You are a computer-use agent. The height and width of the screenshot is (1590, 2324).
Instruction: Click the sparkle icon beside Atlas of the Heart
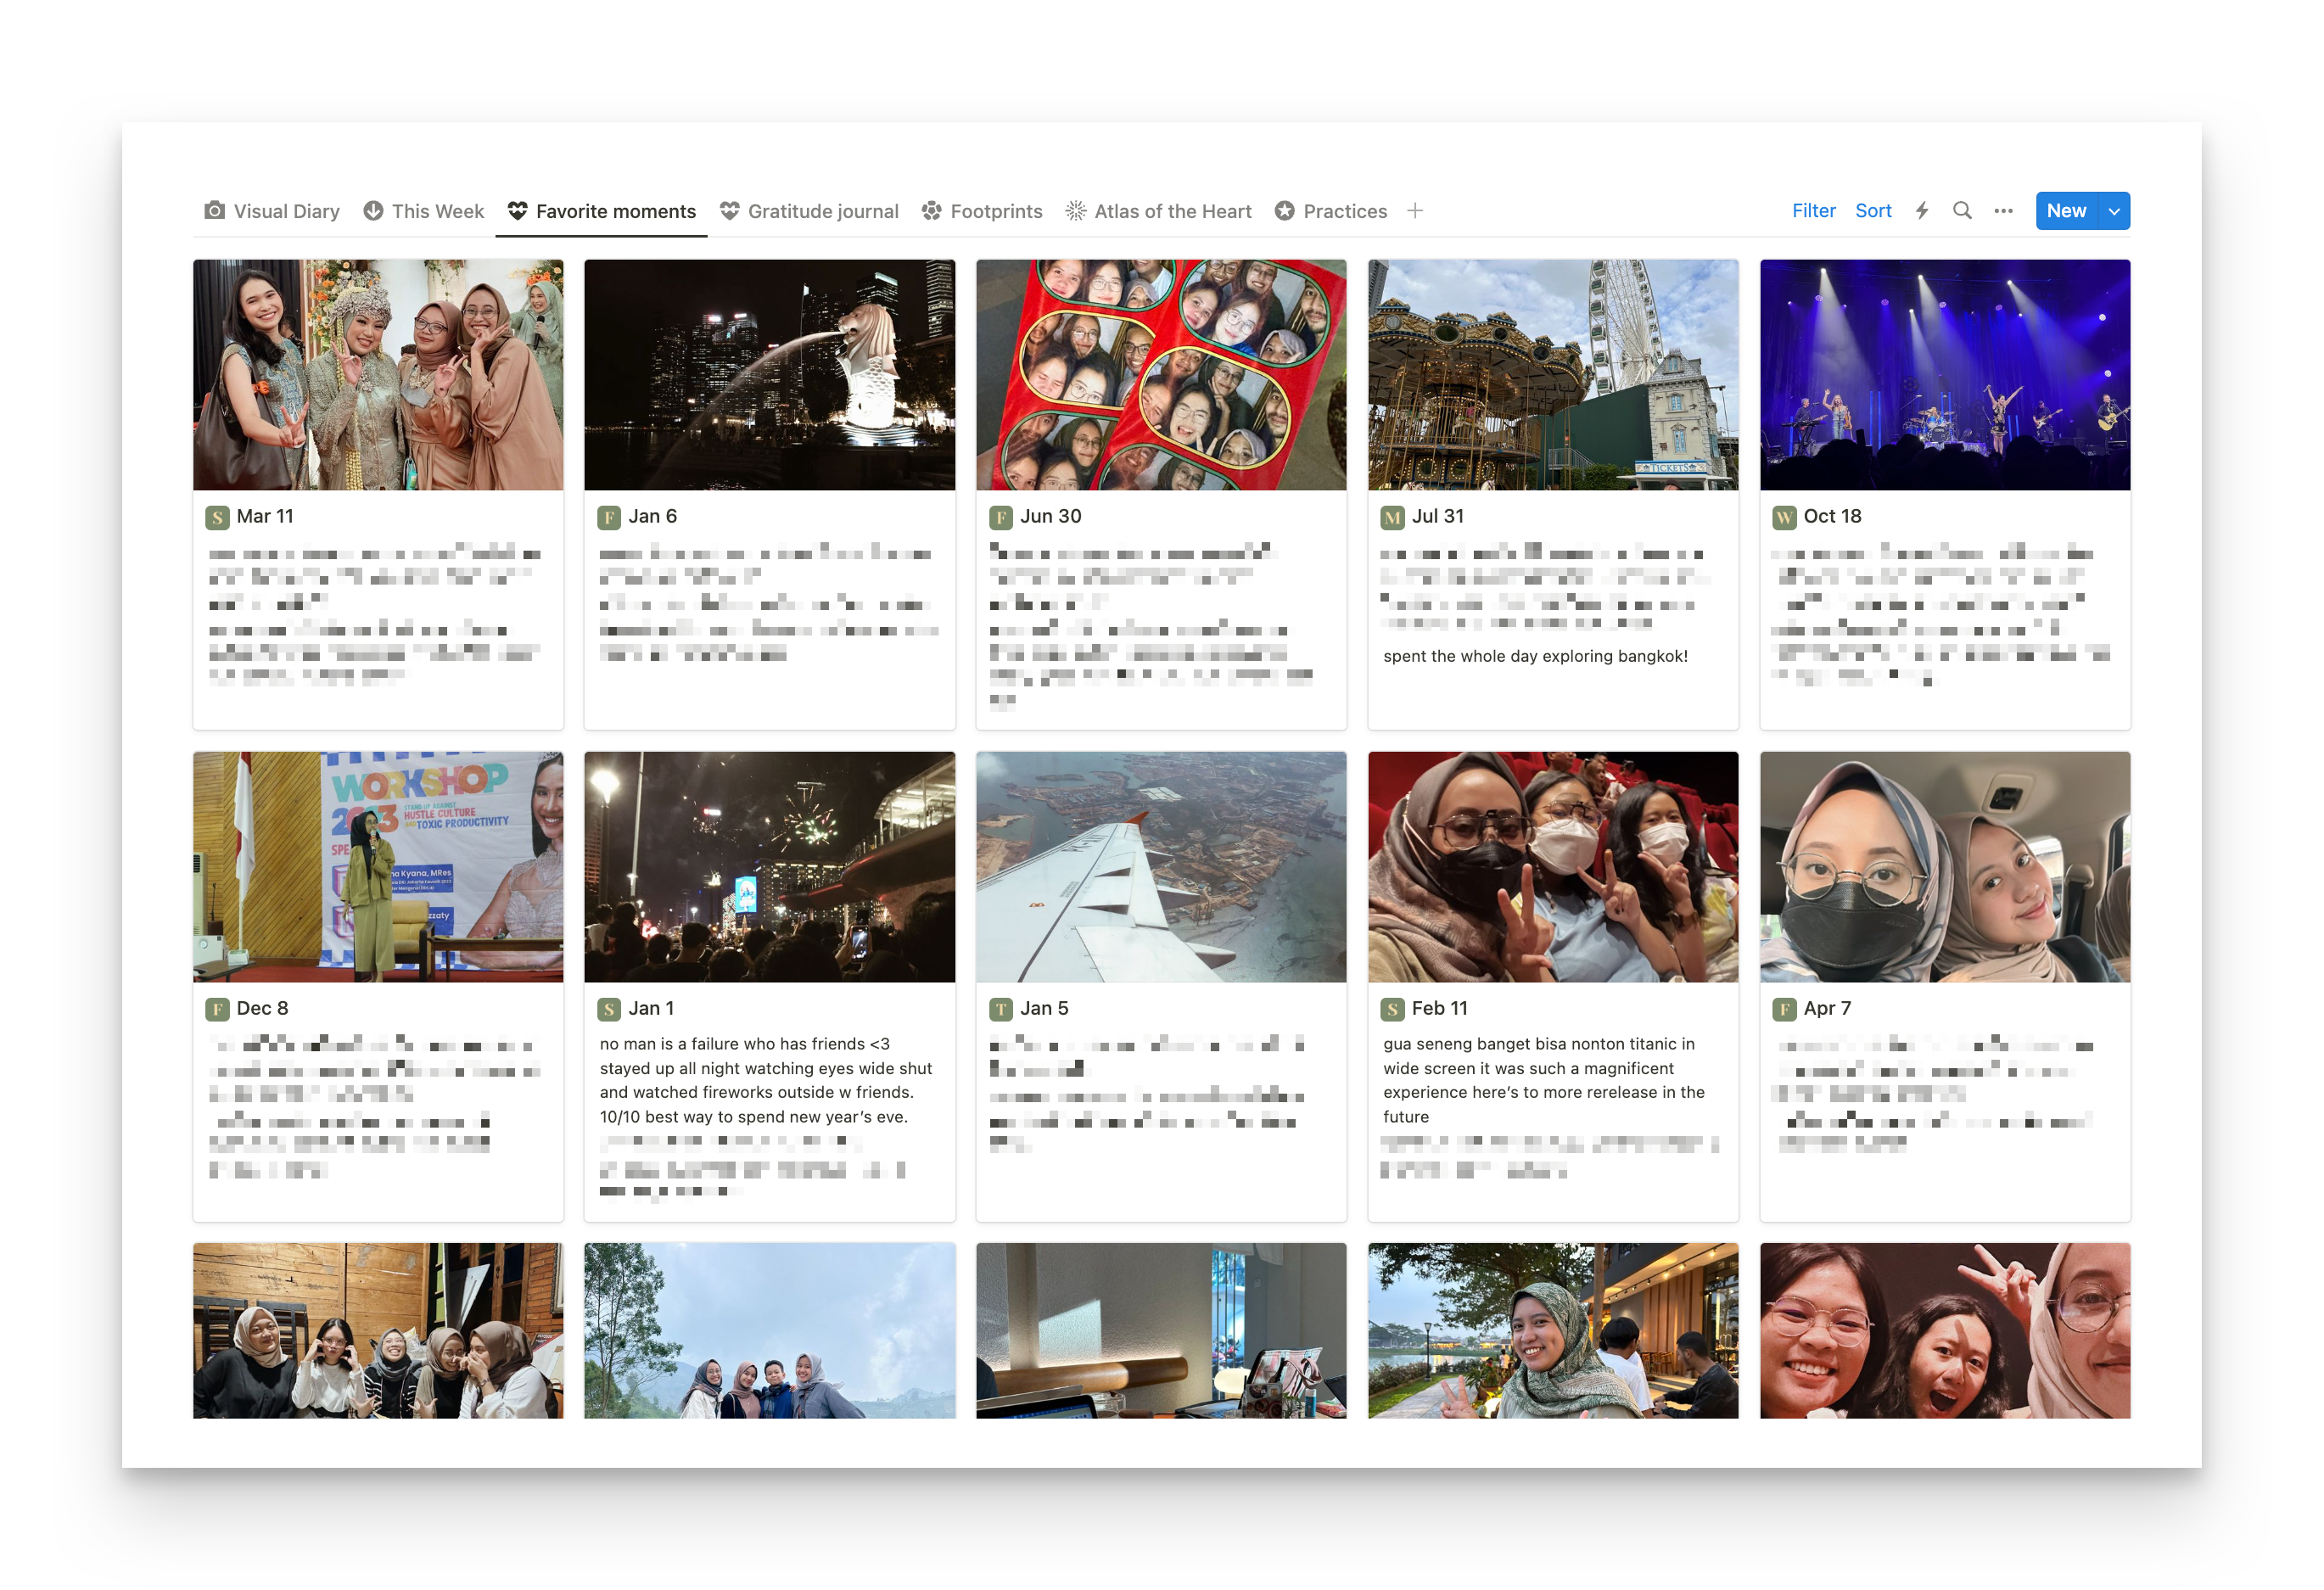1076,210
